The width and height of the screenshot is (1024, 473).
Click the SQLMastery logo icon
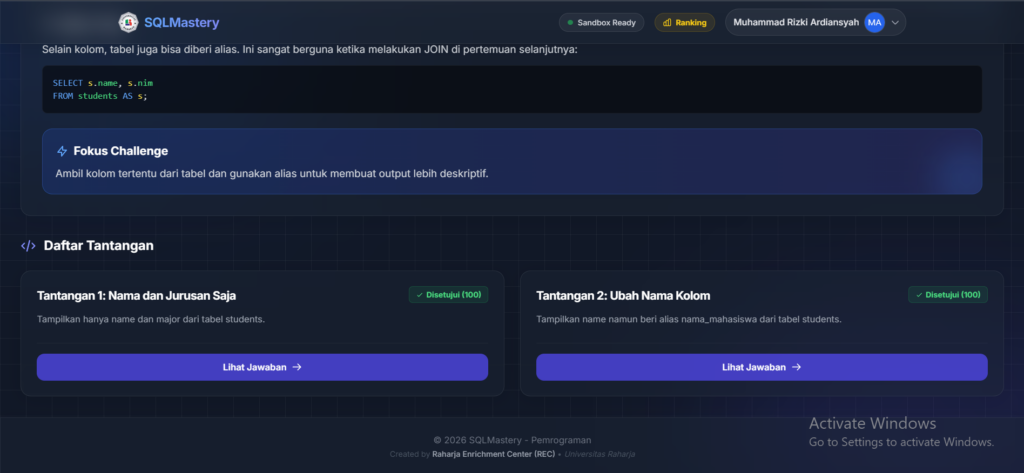coord(128,22)
